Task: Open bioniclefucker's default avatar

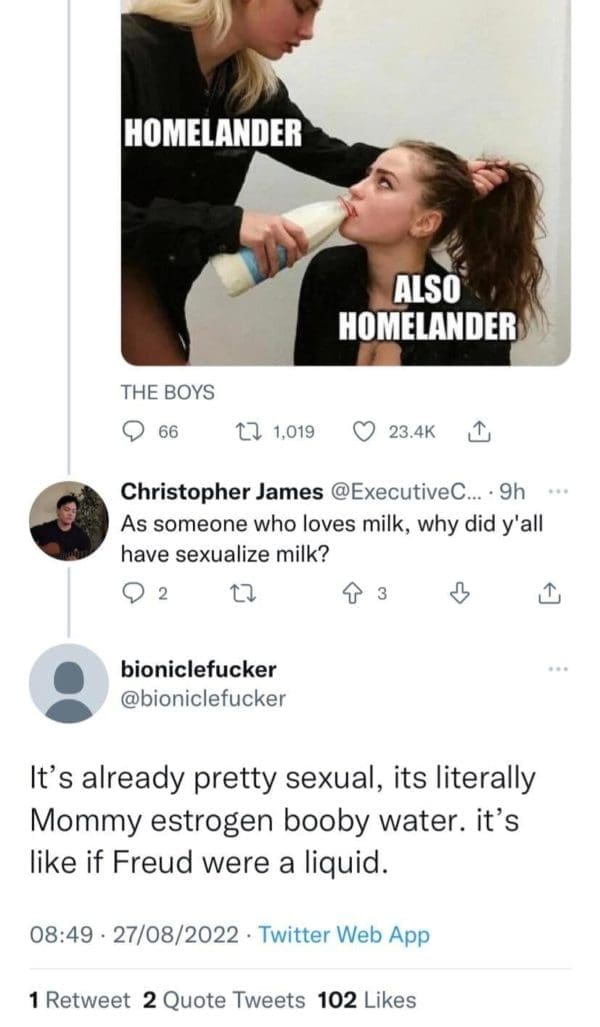Action: click(x=68, y=683)
